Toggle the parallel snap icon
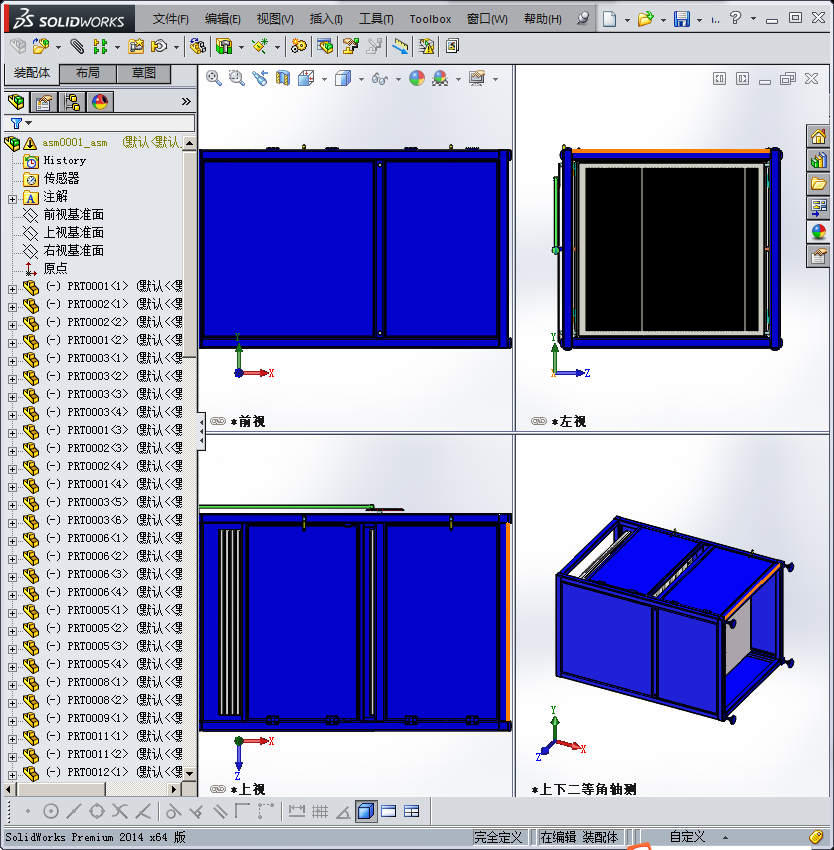The height and width of the screenshot is (850, 834). coord(220,812)
